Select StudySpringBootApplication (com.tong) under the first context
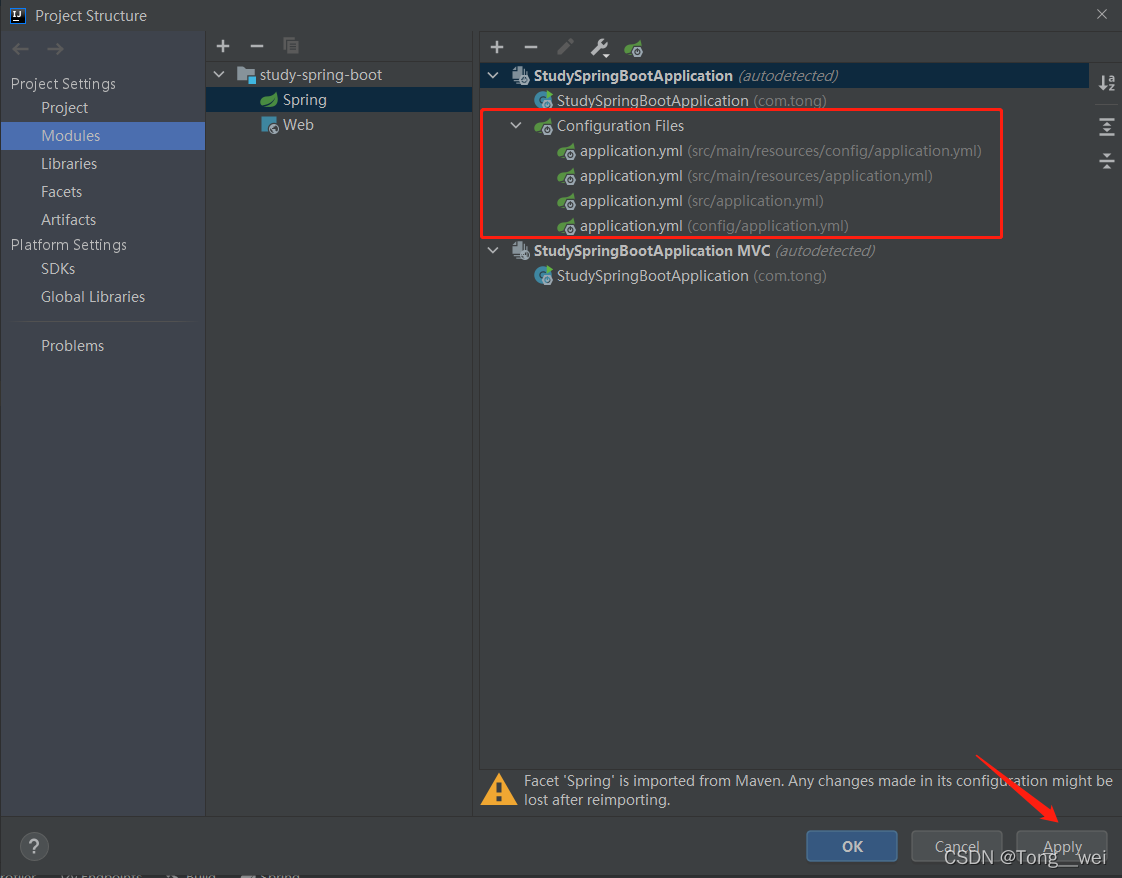 point(784,100)
